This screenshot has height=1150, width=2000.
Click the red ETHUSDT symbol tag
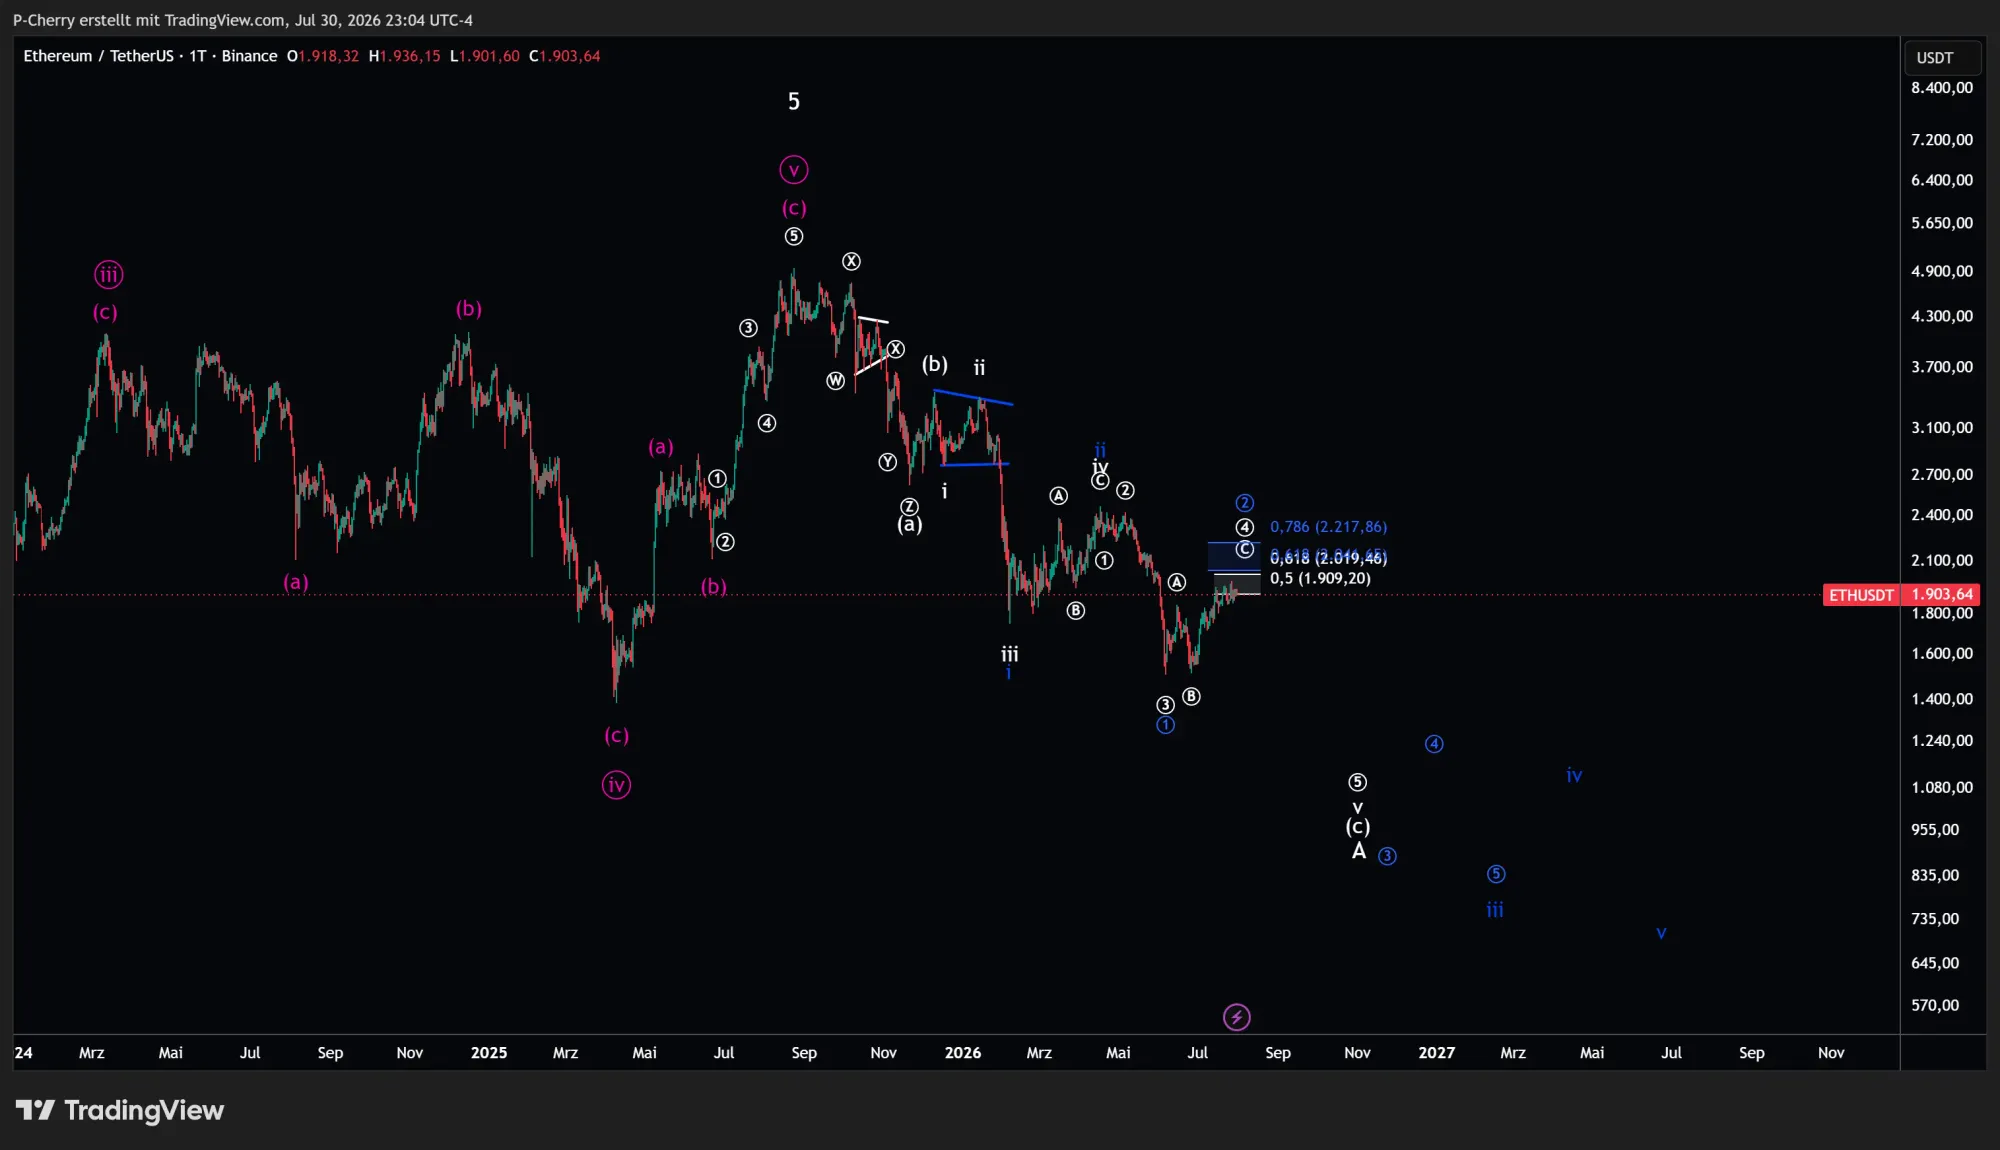[1861, 595]
